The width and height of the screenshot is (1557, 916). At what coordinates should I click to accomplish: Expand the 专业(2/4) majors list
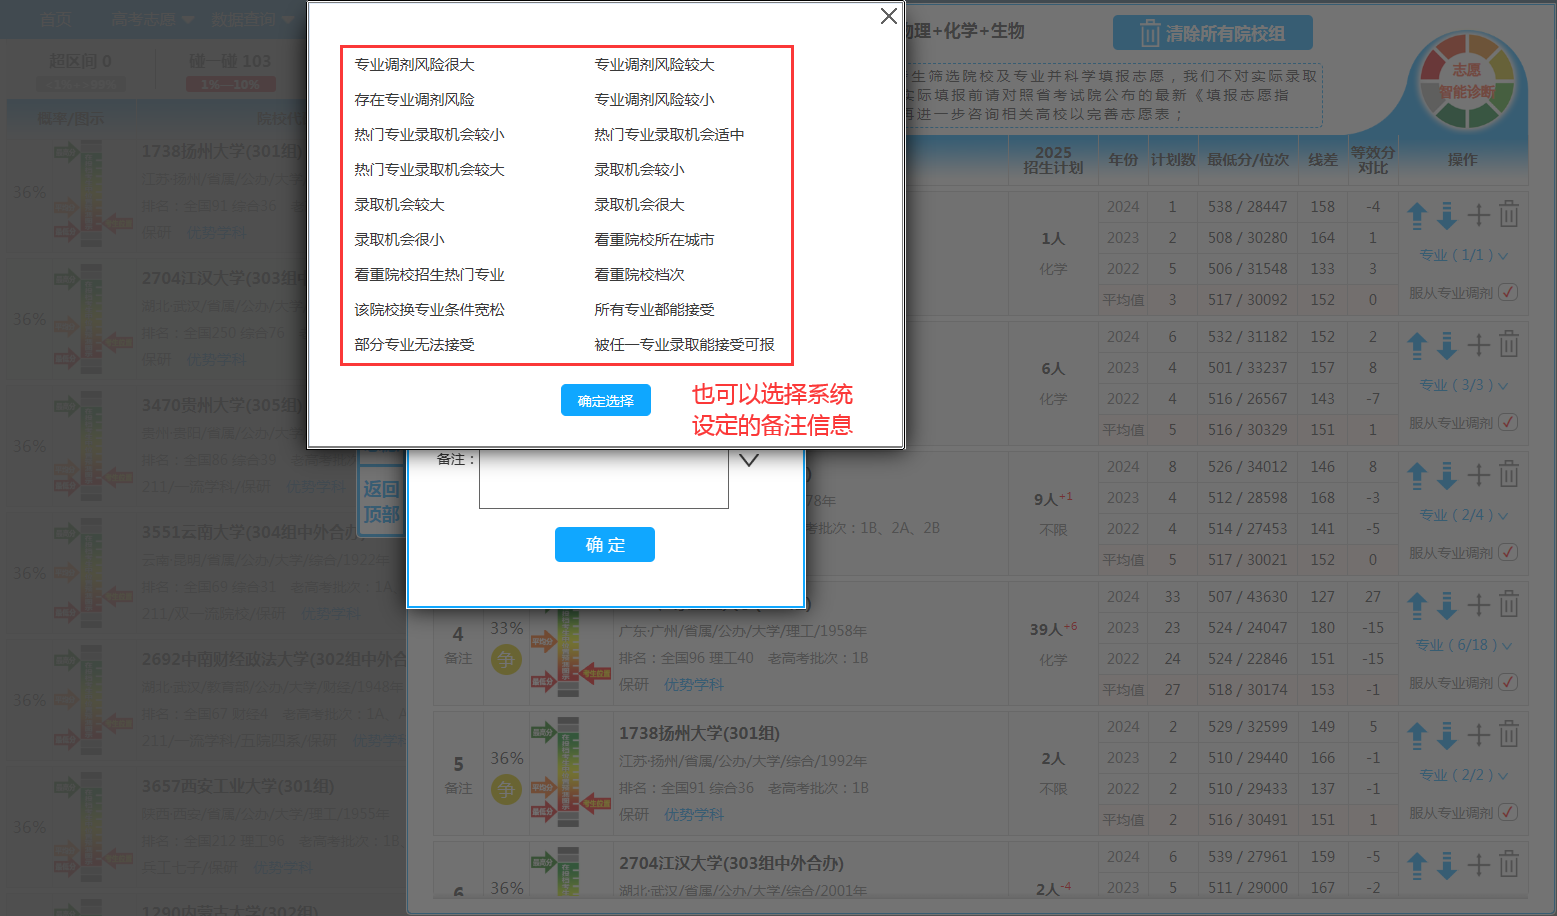click(x=1464, y=515)
